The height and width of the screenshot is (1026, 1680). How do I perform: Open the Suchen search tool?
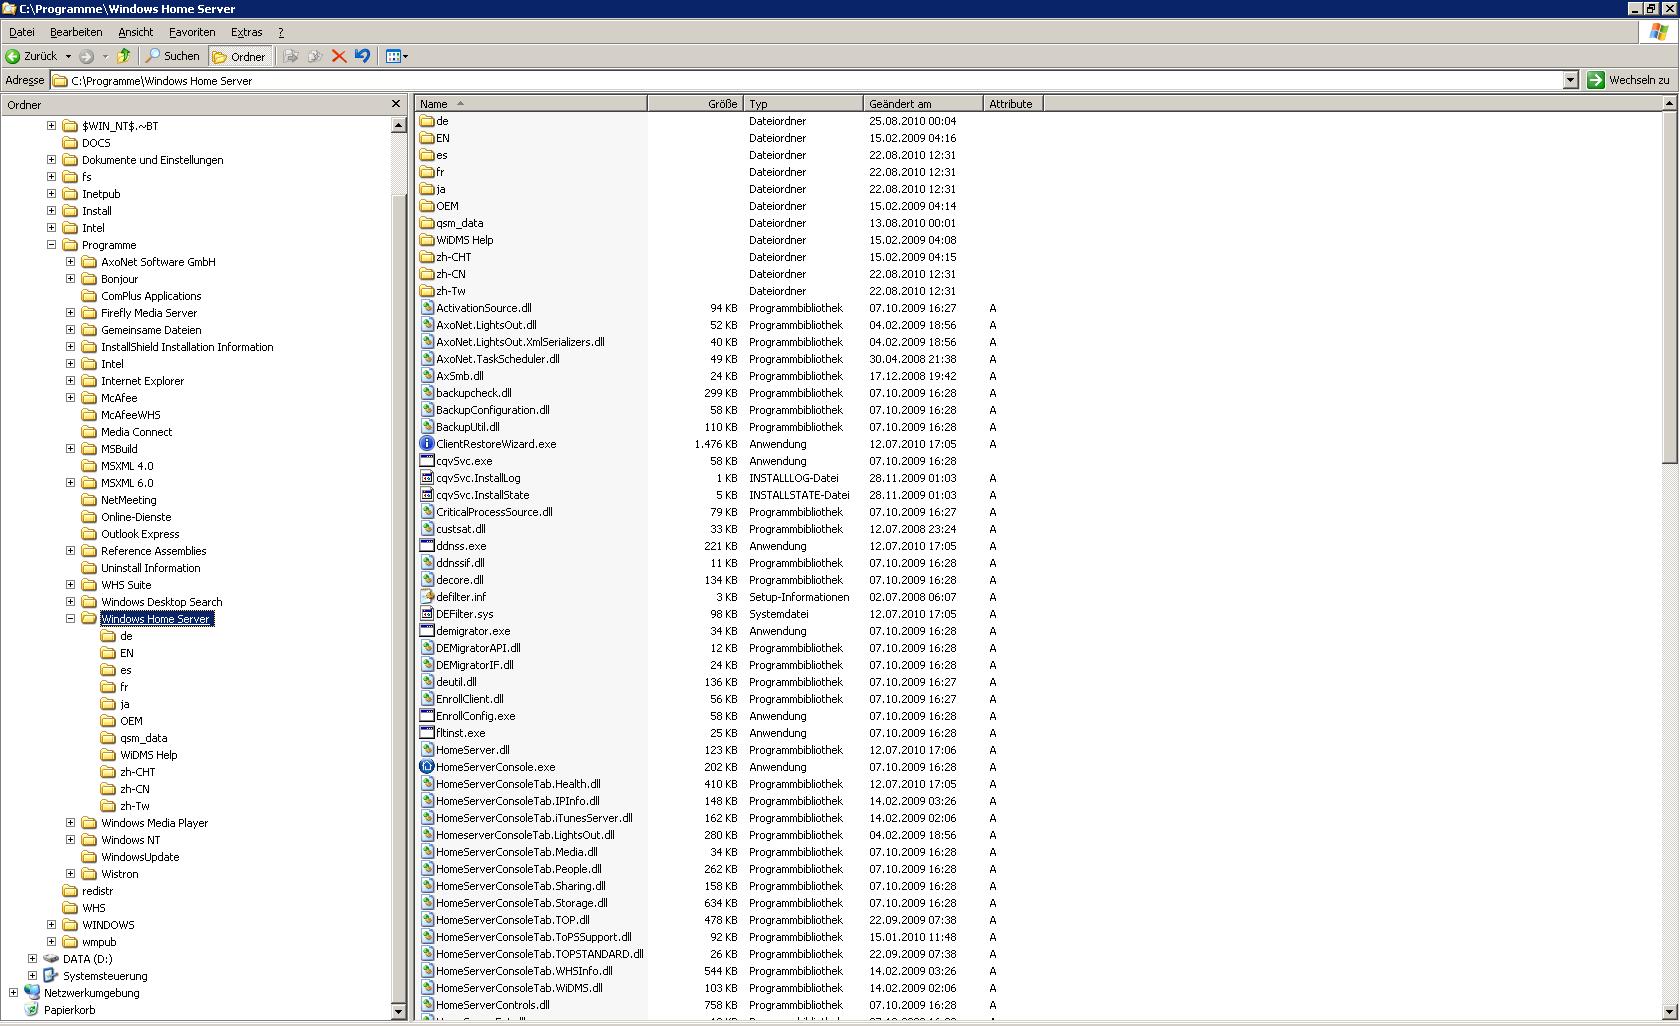pos(172,56)
